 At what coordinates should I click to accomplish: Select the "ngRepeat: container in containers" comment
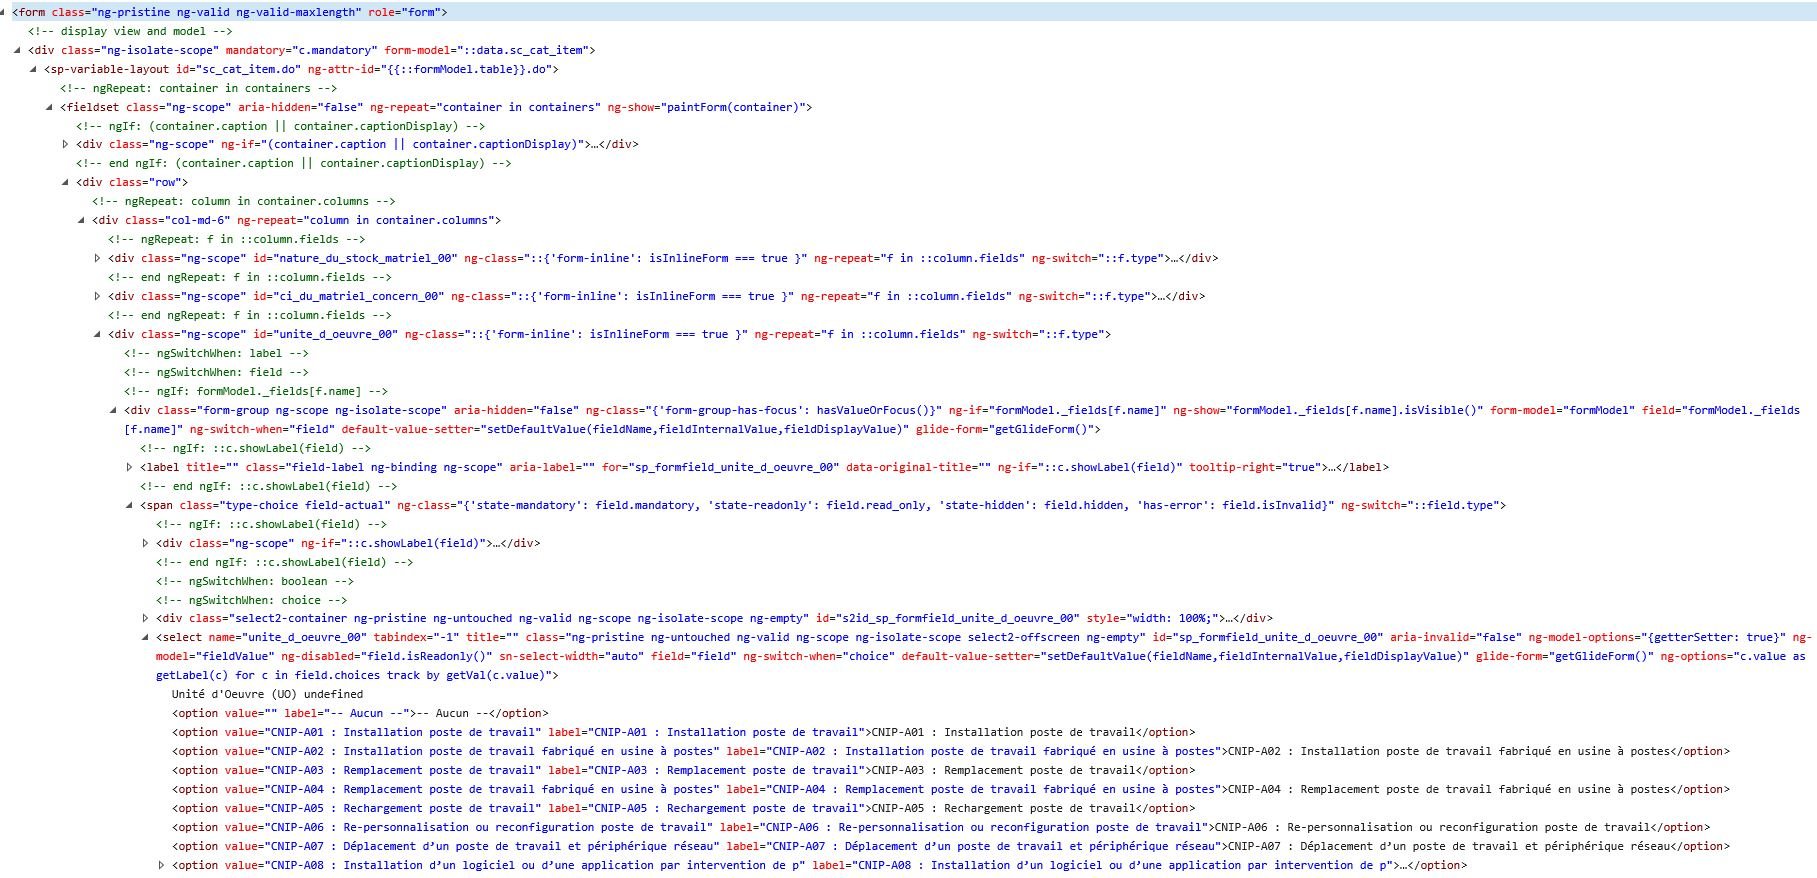click(198, 88)
